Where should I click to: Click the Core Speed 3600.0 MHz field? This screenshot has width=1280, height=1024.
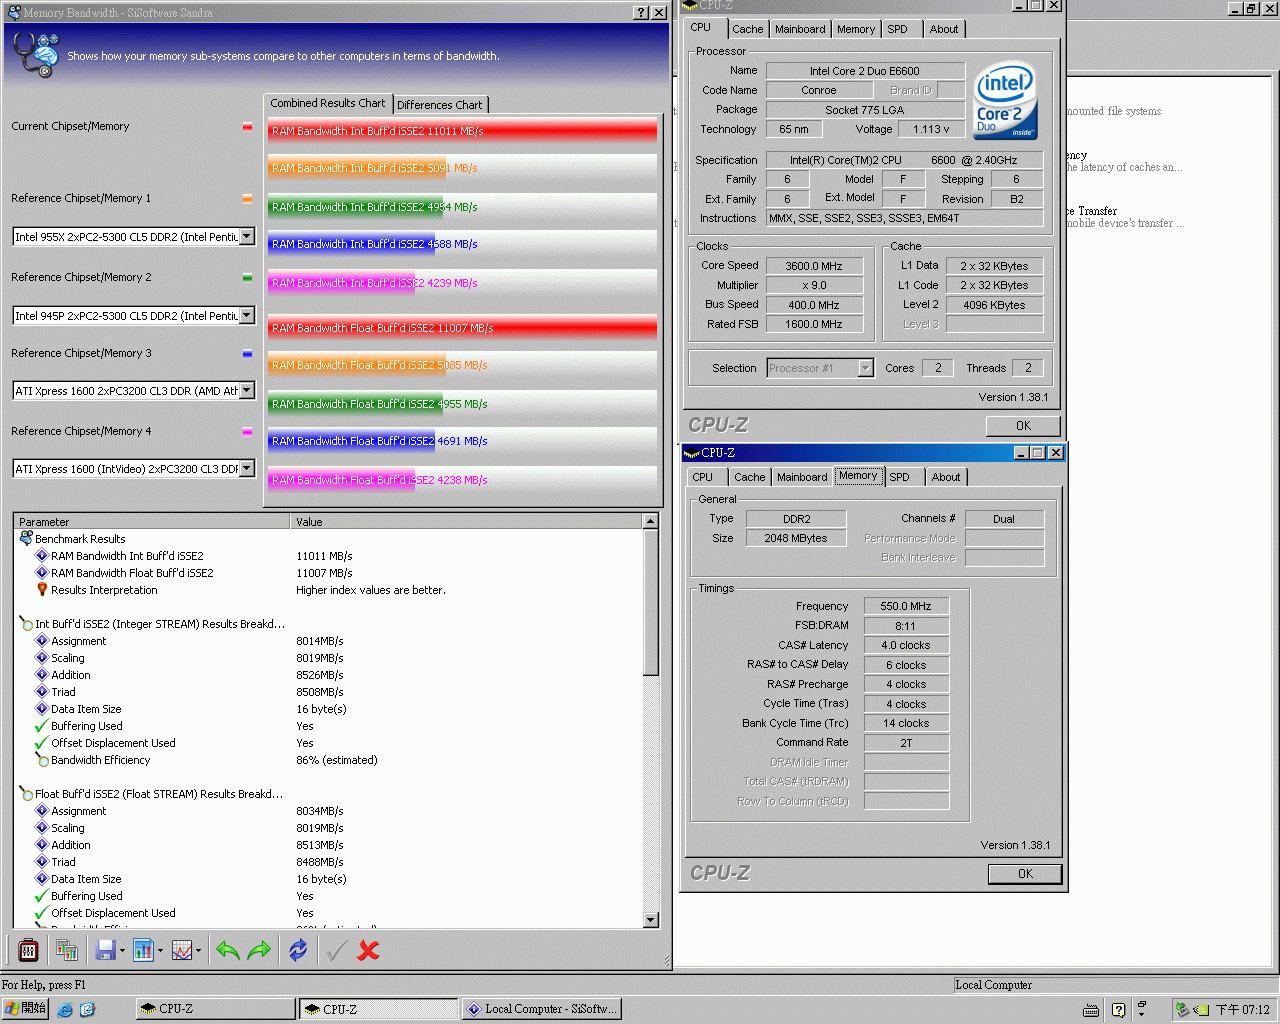pyautogui.click(x=814, y=266)
